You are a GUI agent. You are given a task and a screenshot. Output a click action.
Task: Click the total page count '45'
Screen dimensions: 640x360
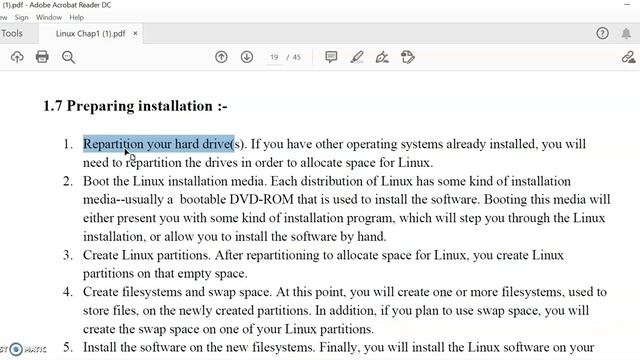(x=297, y=58)
